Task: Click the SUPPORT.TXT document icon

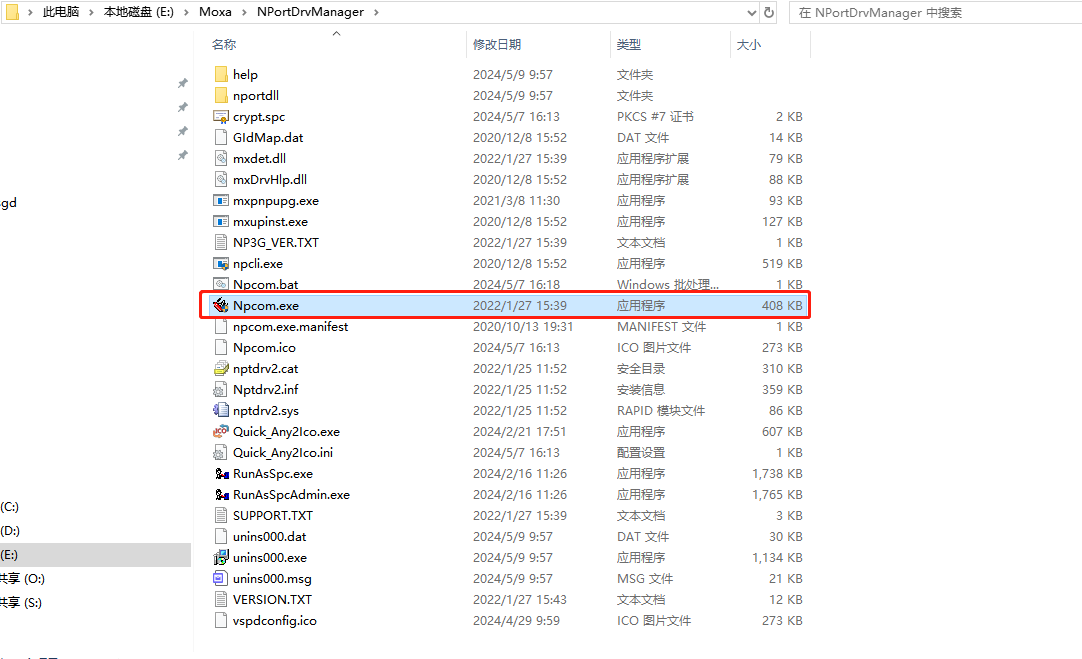Action: pyautogui.click(x=221, y=515)
